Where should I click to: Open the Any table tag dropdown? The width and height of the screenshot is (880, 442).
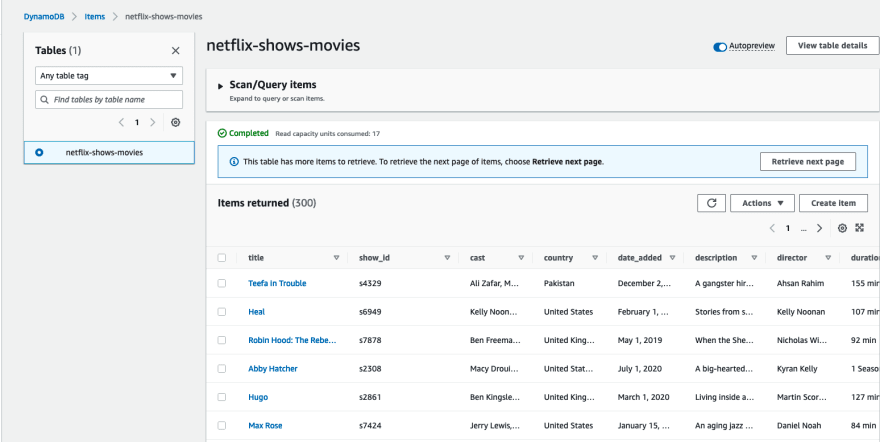[x=109, y=75]
